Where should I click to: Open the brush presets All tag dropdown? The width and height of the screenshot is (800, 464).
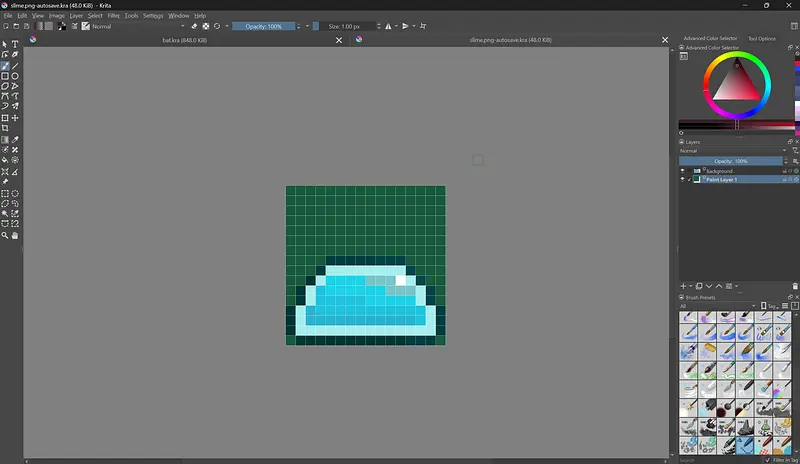715,306
